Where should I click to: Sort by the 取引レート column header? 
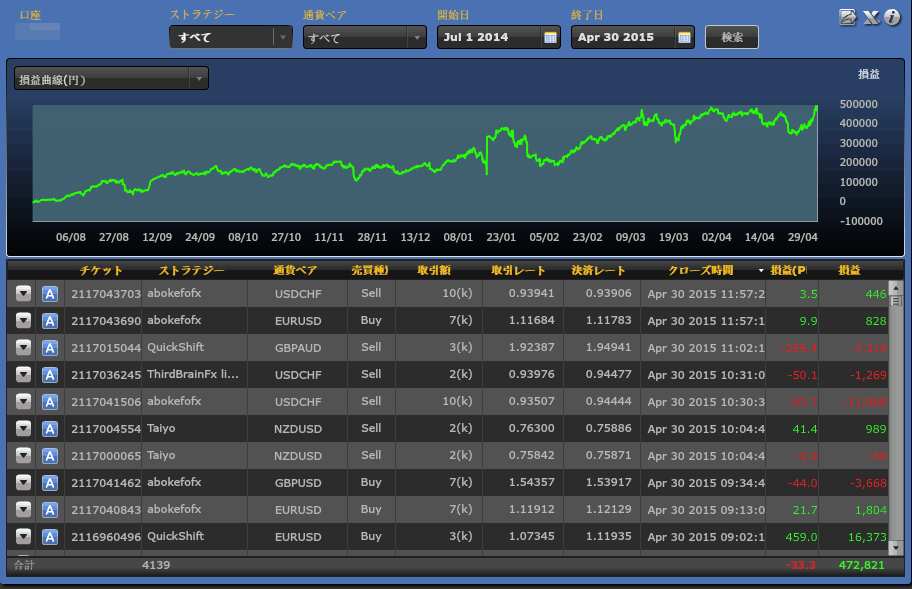[x=518, y=270]
